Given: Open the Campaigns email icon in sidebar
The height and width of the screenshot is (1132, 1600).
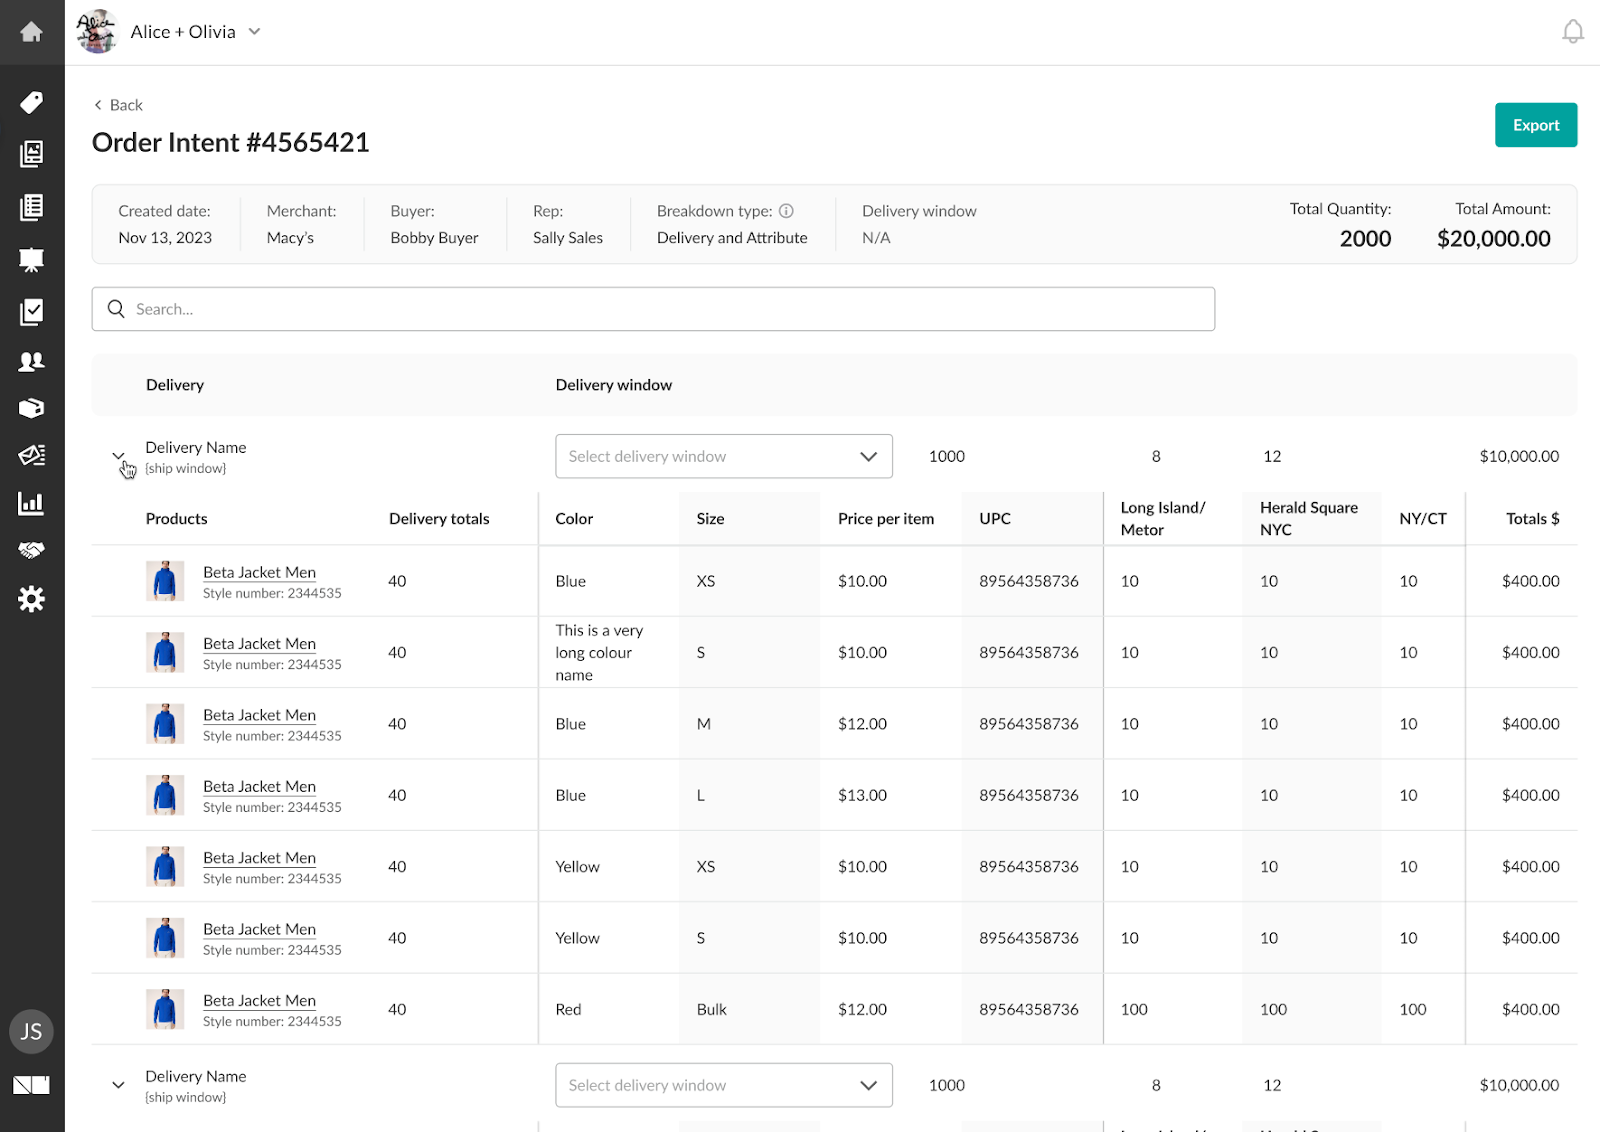Looking at the screenshot, I should pos(31,455).
